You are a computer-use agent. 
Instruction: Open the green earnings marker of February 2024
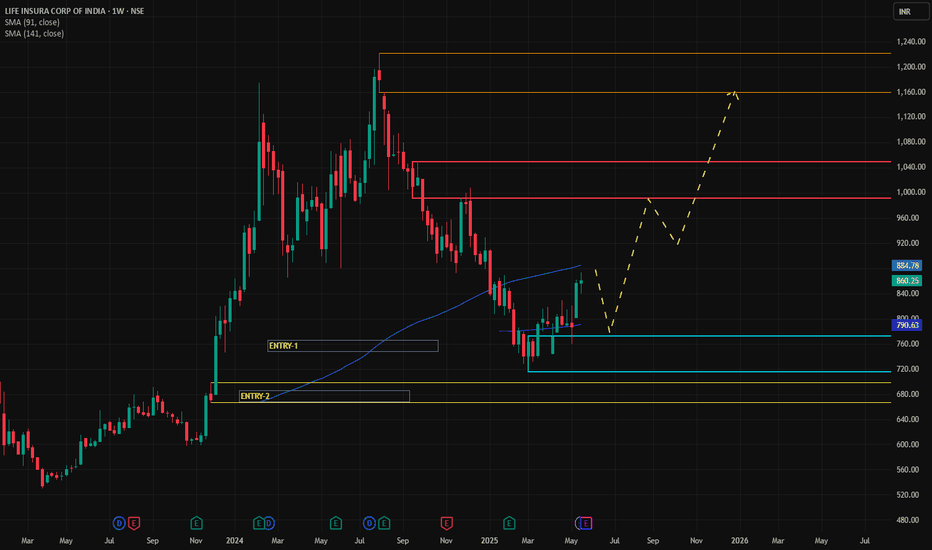(258, 523)
